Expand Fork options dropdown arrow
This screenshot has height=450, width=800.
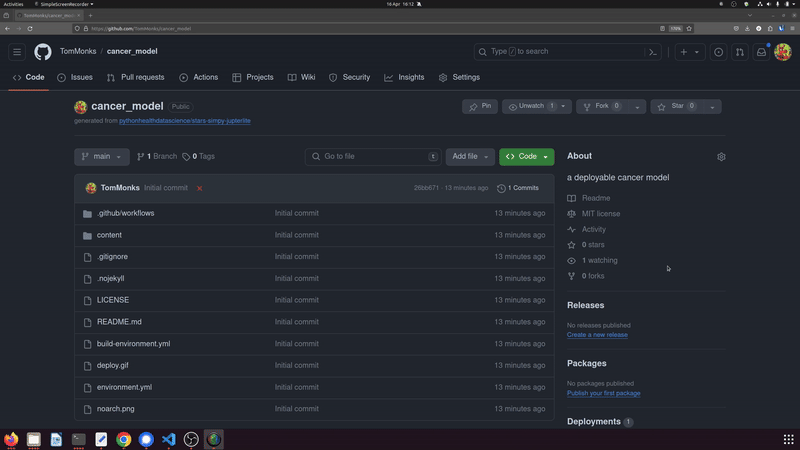637,107
